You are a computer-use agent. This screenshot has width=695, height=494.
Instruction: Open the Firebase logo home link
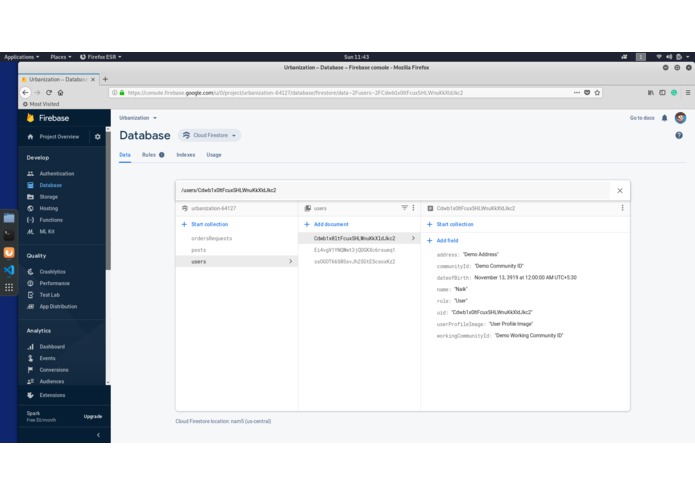(48, 118)
